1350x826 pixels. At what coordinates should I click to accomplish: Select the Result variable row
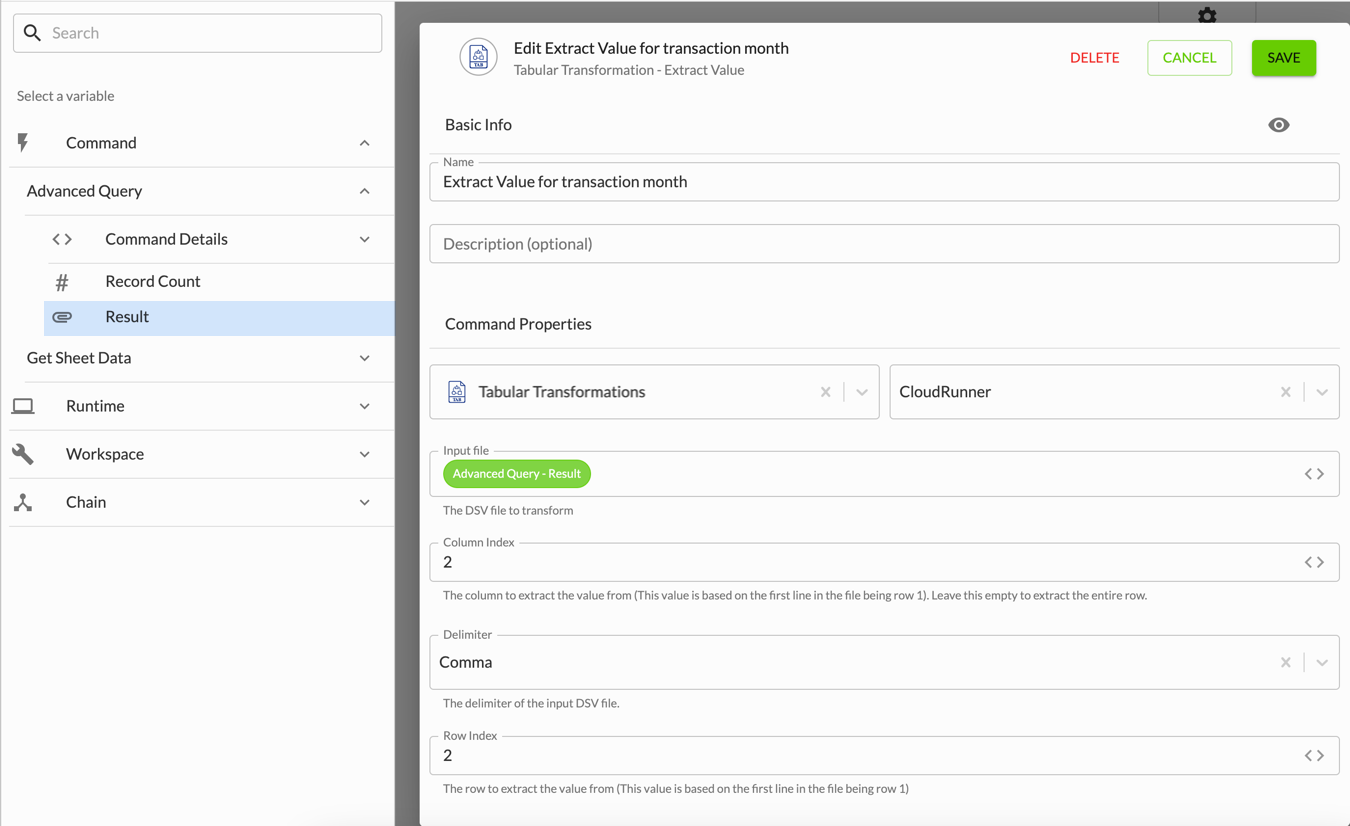(219, 317)
